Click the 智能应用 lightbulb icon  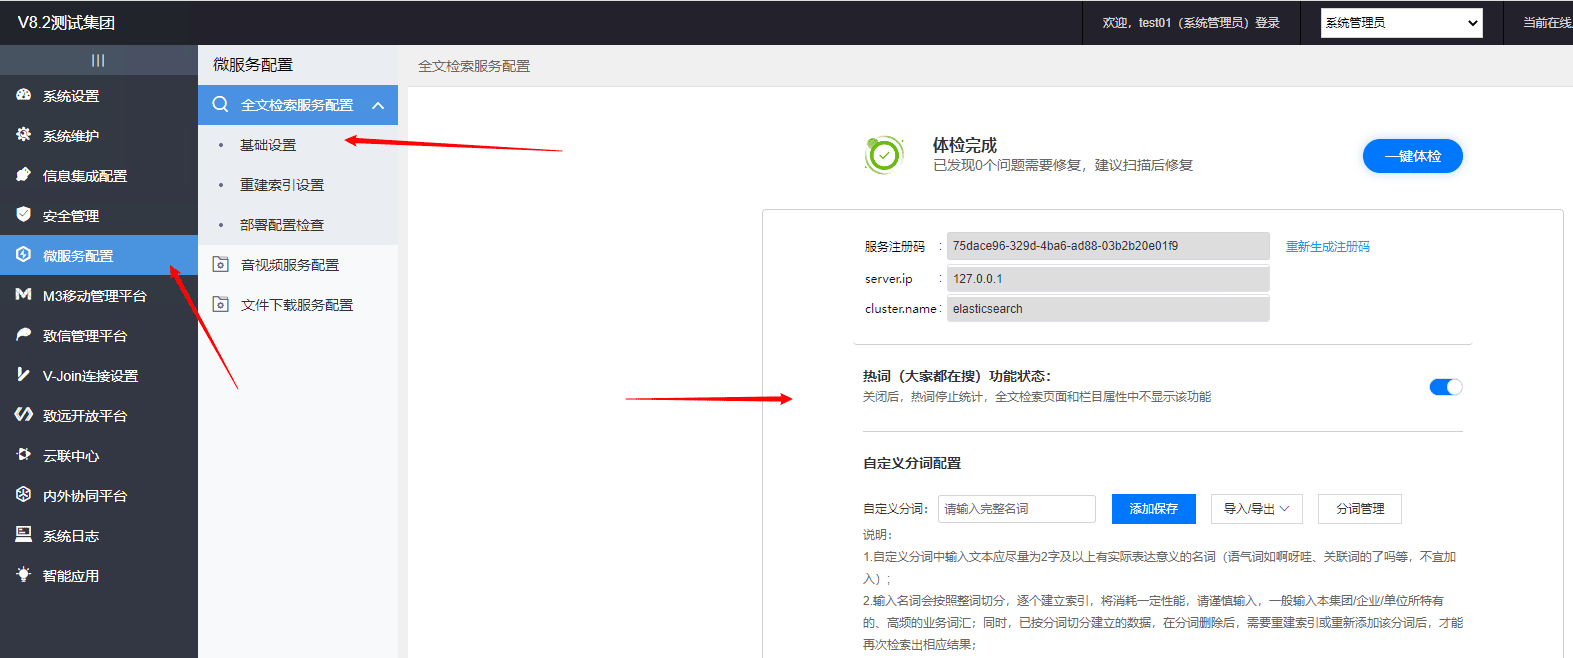(x=23, y=574)
